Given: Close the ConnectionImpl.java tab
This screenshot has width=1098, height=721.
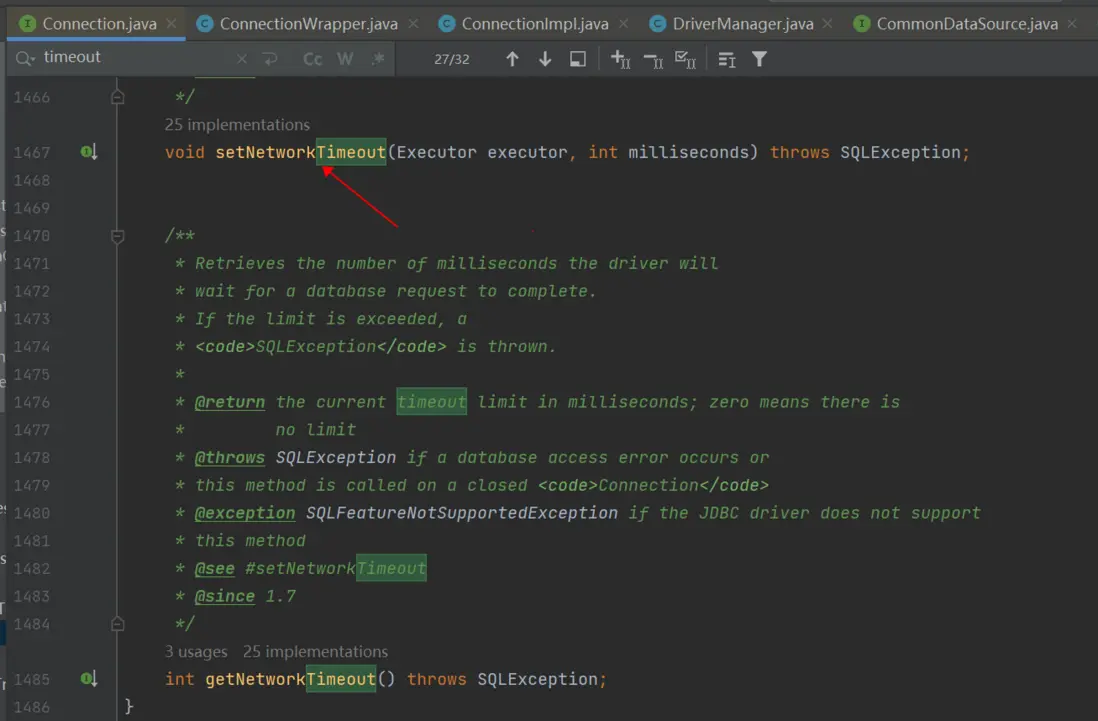Looking at the screenshot, I should coord(623,24).
